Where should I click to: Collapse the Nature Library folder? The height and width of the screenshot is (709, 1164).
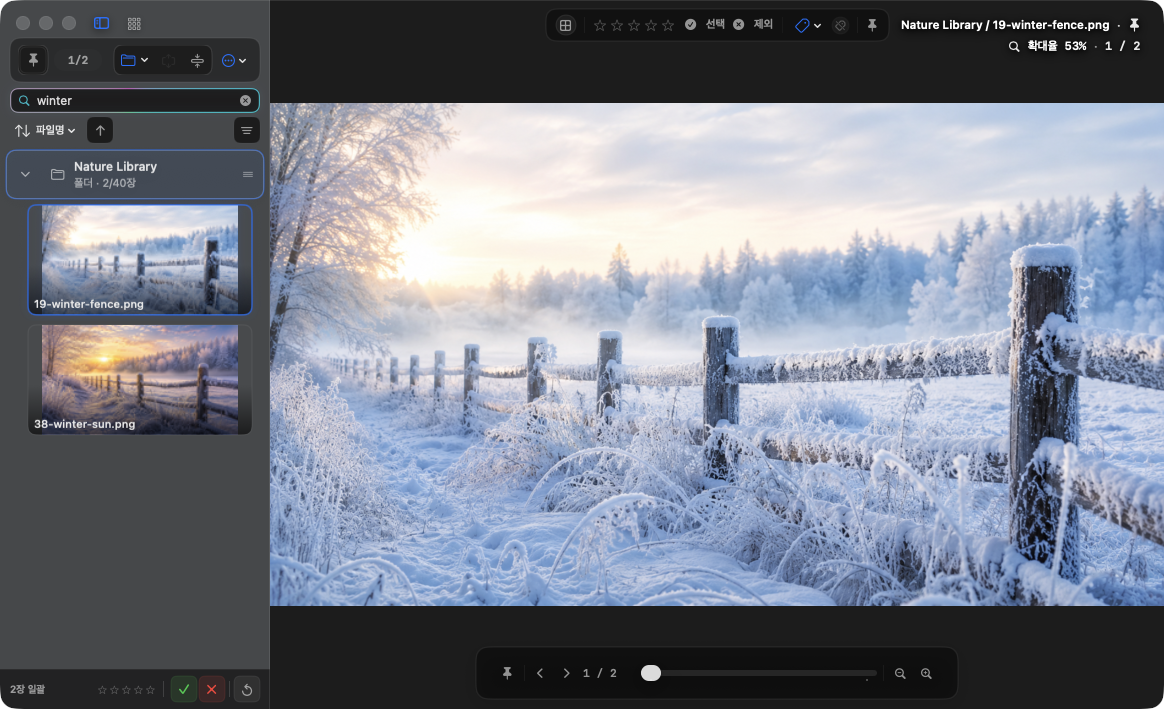pyautogui.click(x=25, y=174)
